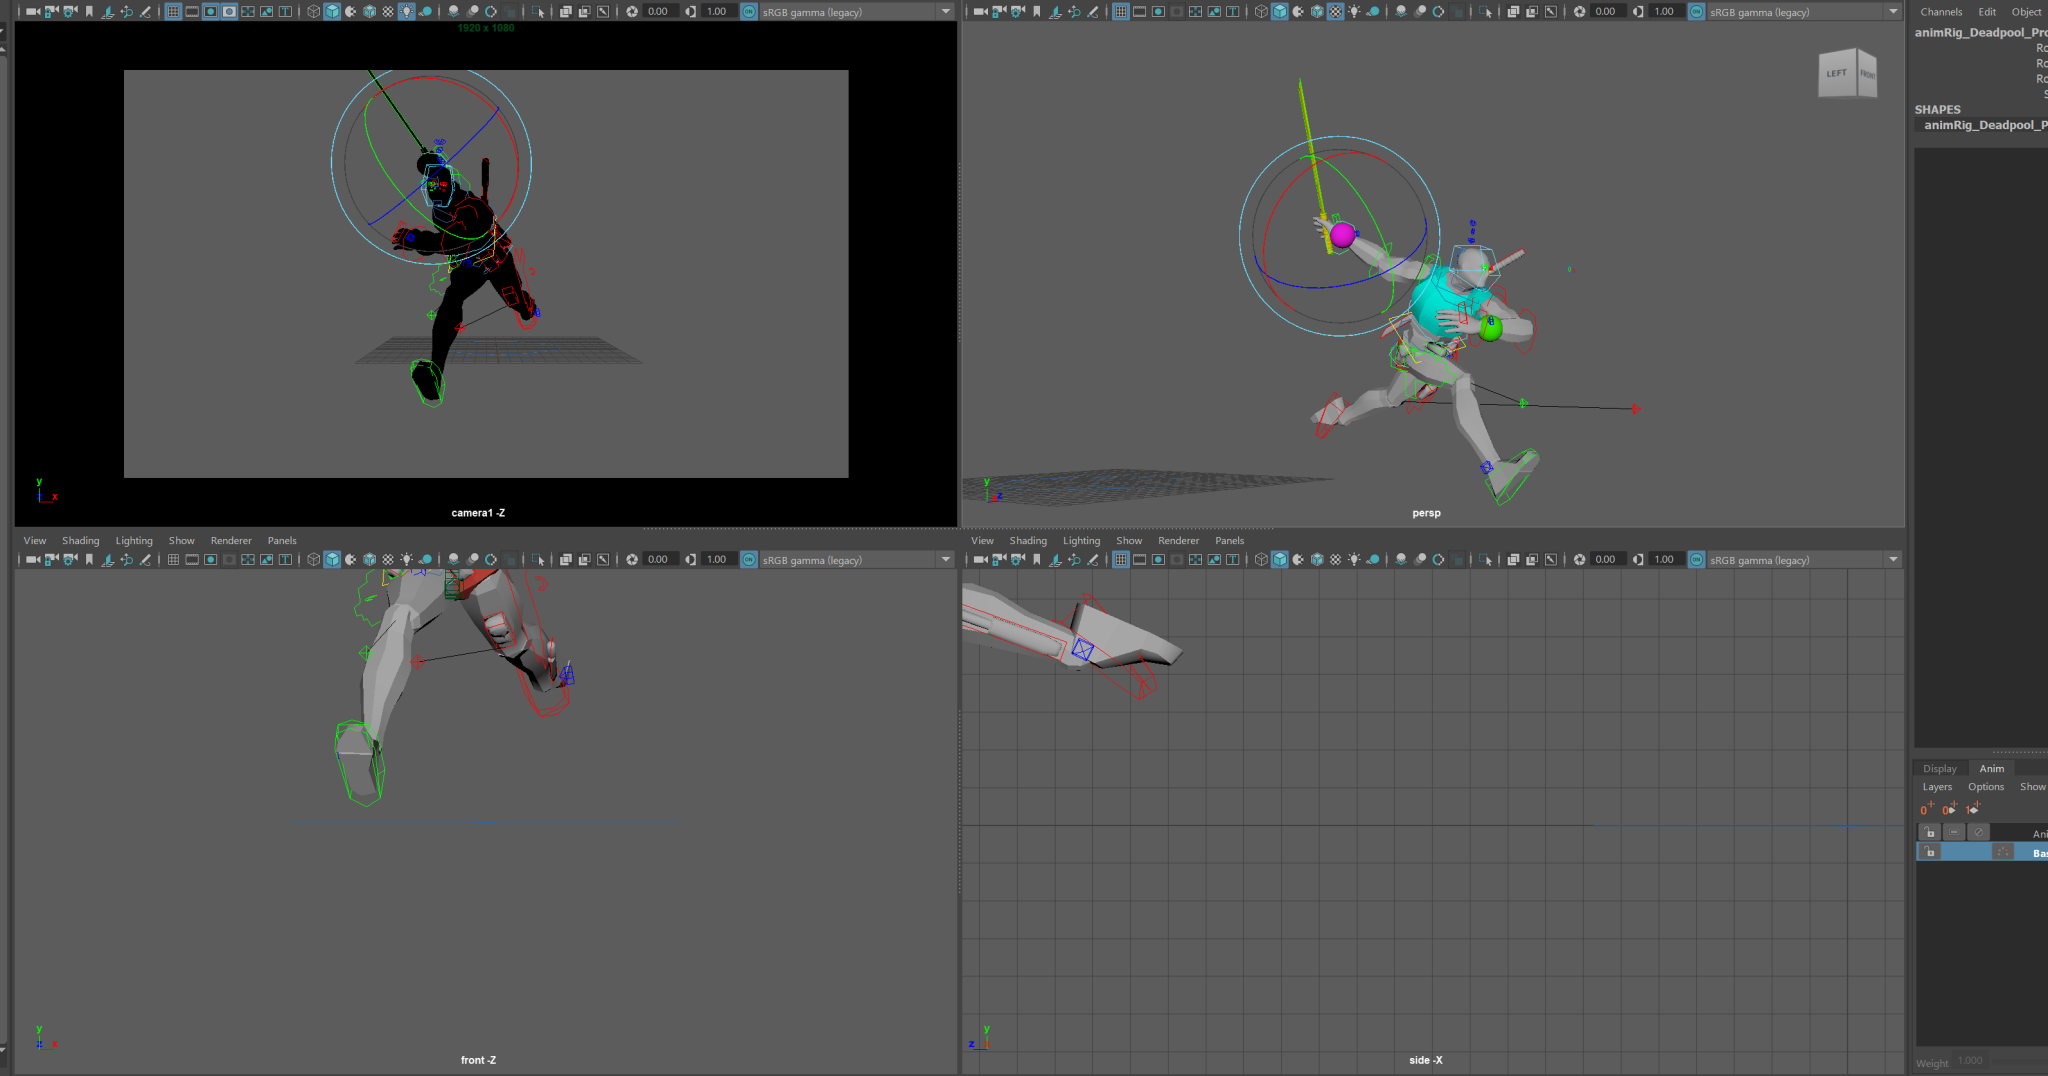This screenshot has height=1076, width=2048.
Task: Toggle the Grid display icon in camera1 toolbar
Action: [172, 11]
